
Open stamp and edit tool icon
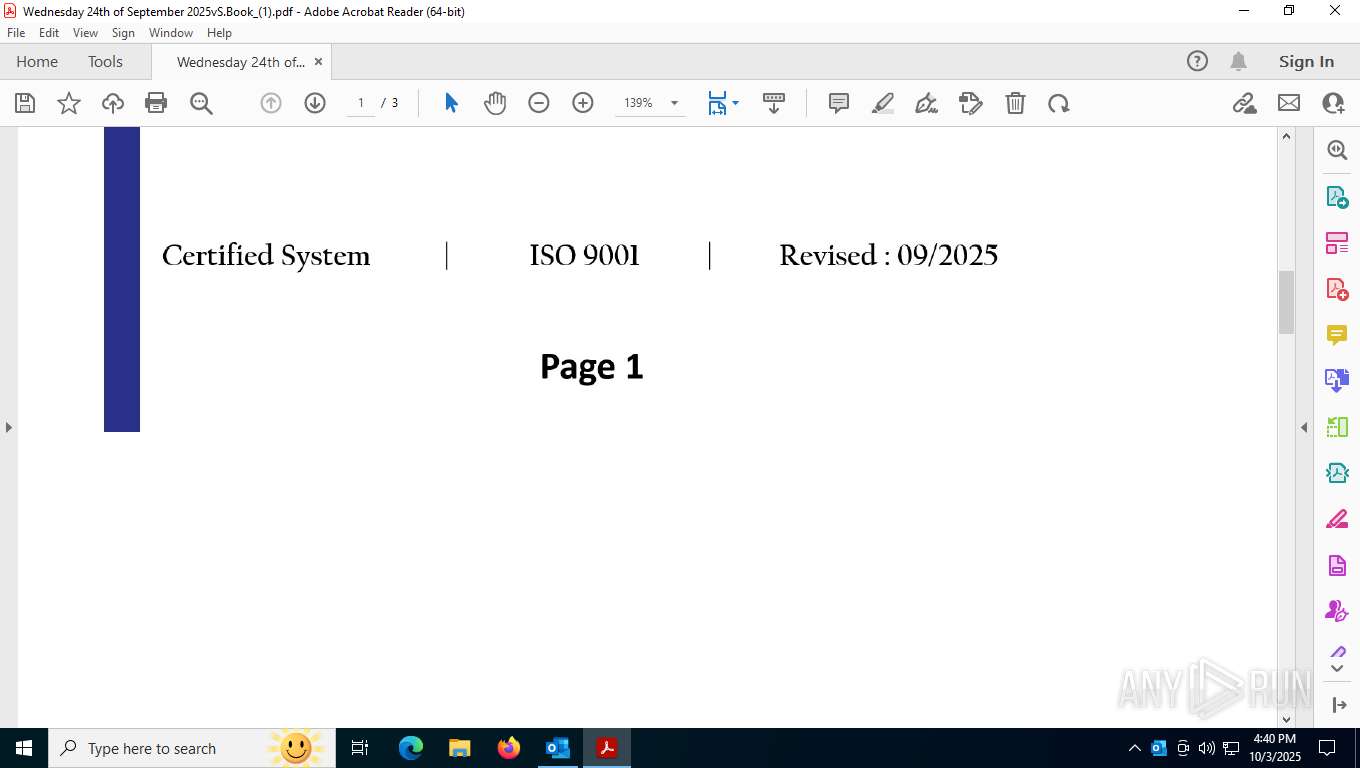coord(971,103)
